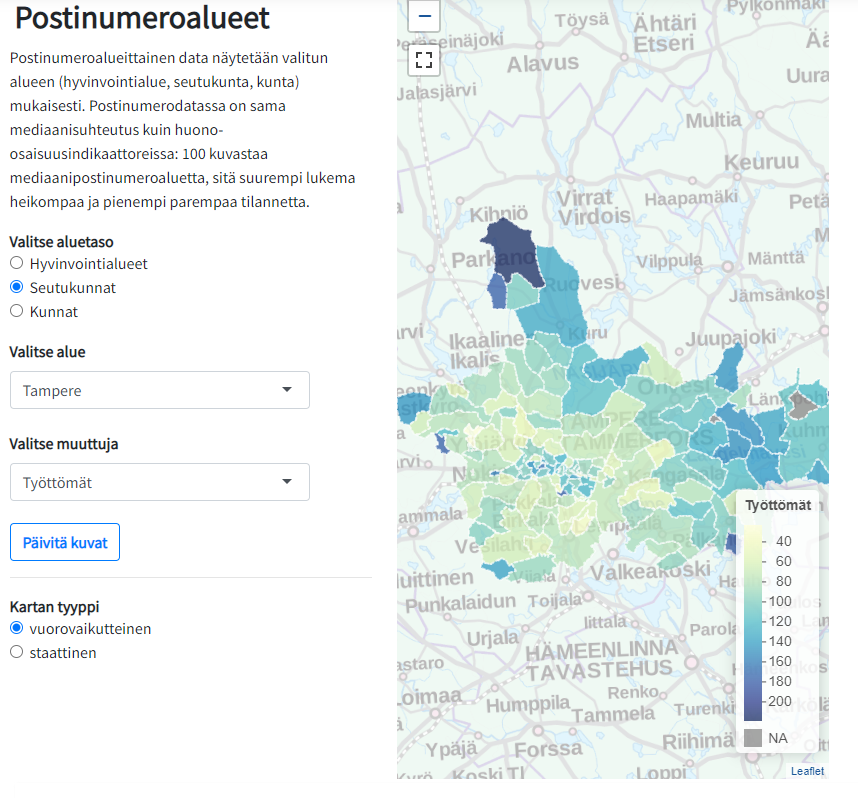The width and height of the screenshot is (858, 798).
Task: Select Hyvinvointialueet radio option
Action: coord(16,264)
